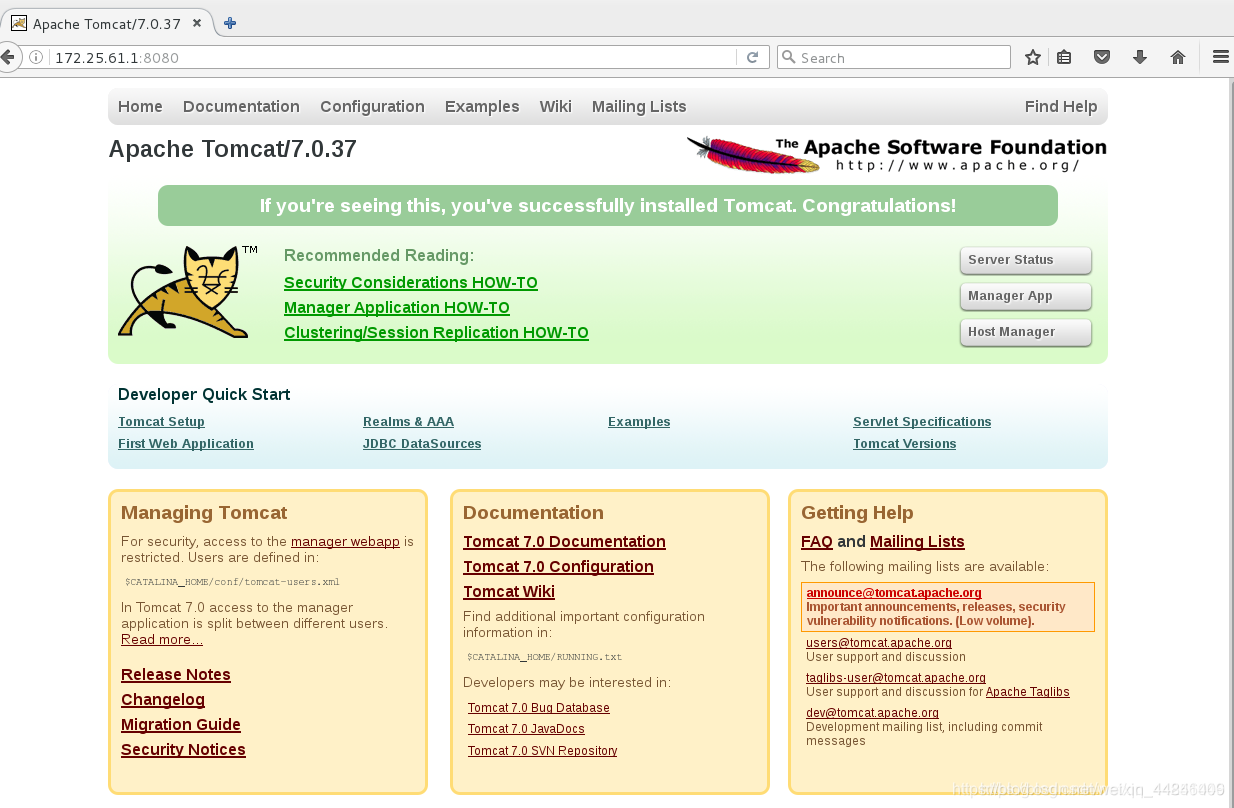Open Tomcat 7.0 Configuration link

[558, 567]
